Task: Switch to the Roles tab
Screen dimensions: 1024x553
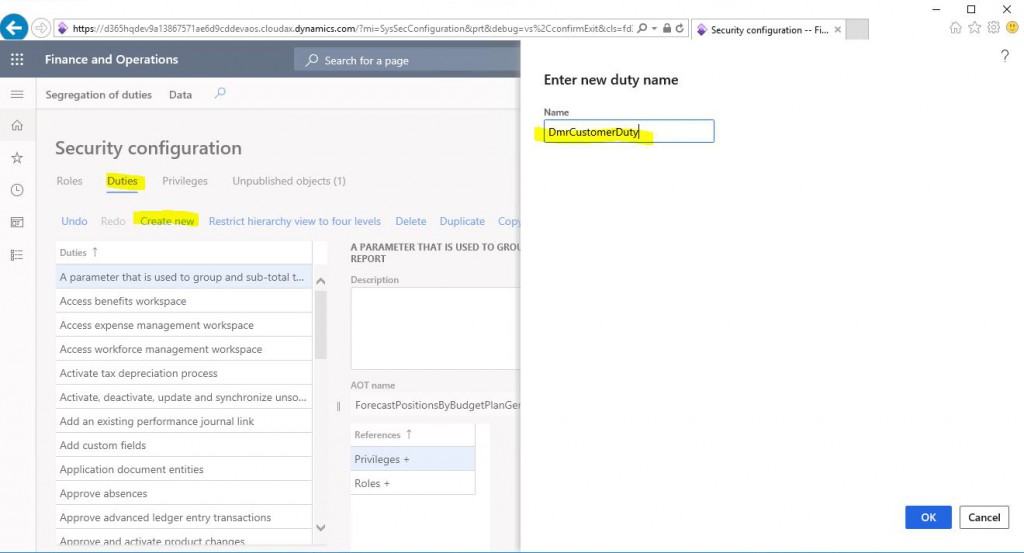Action: coord(69,181)
